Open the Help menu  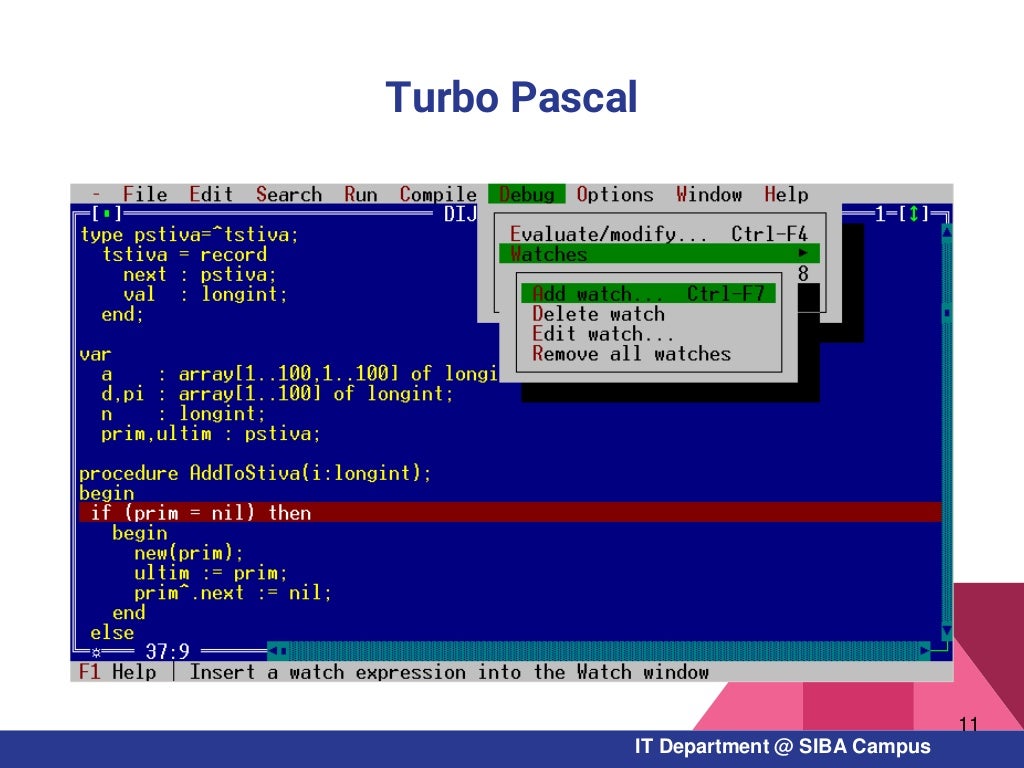click(x=786, y=195)
